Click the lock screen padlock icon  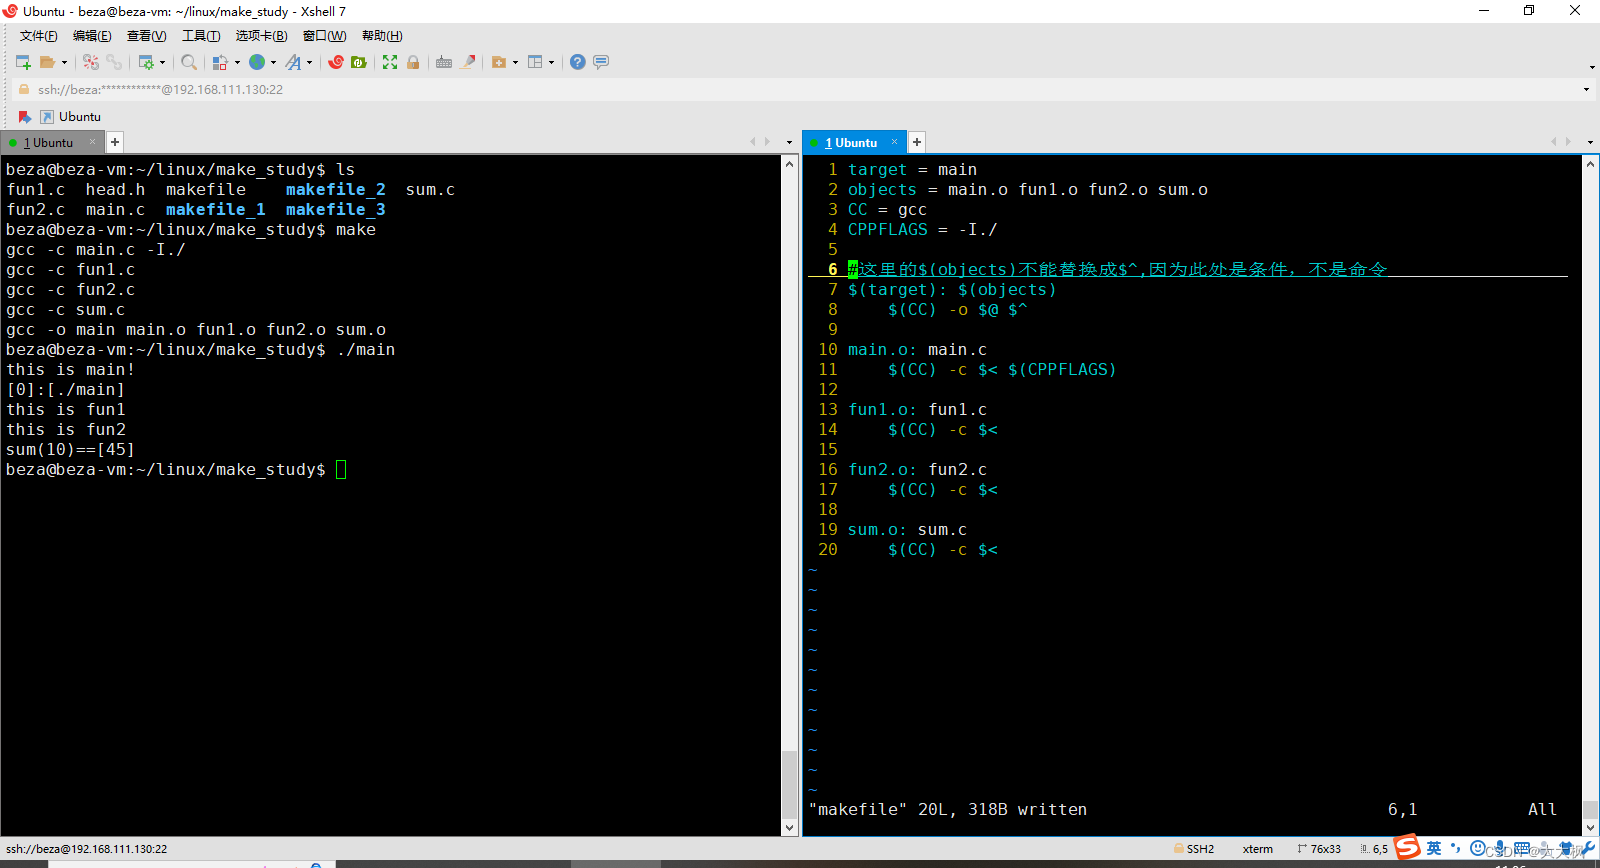pos(413,62)
